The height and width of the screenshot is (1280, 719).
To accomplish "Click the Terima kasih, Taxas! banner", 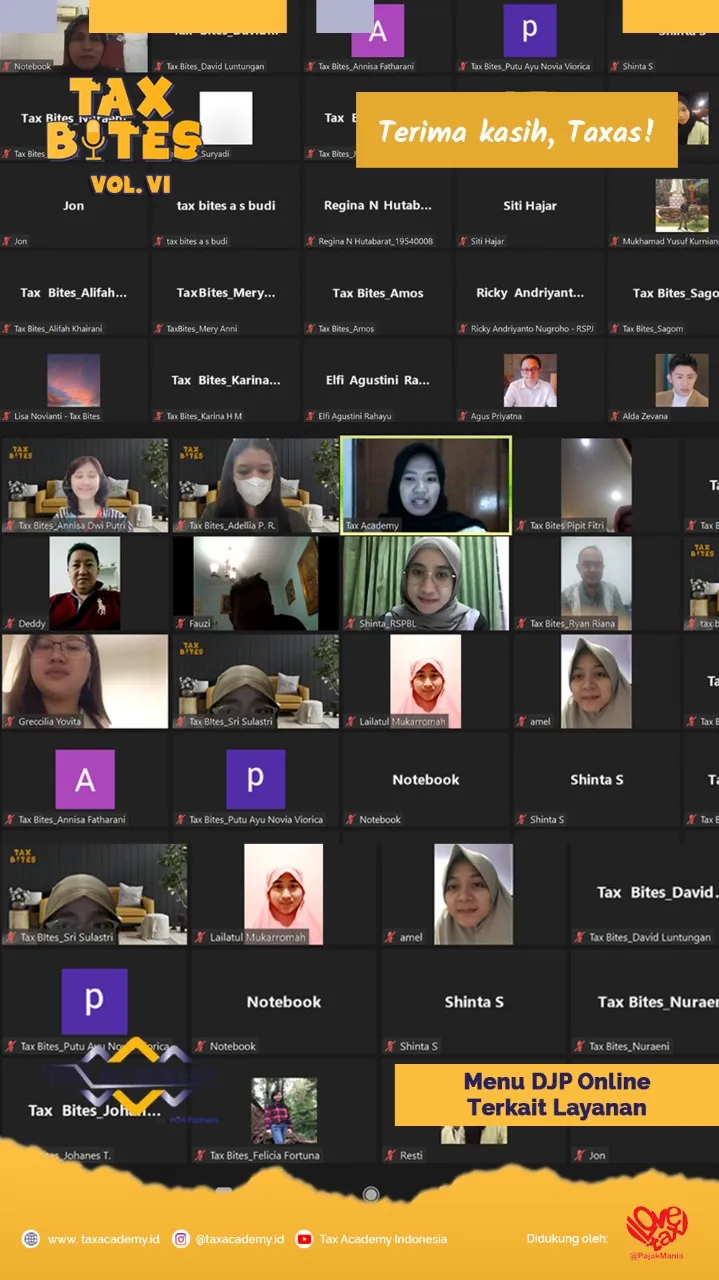I will click(x=517, y=130).
